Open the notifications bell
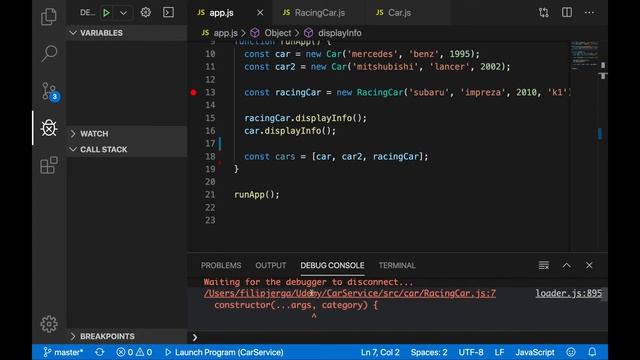 tap(592, 352)
